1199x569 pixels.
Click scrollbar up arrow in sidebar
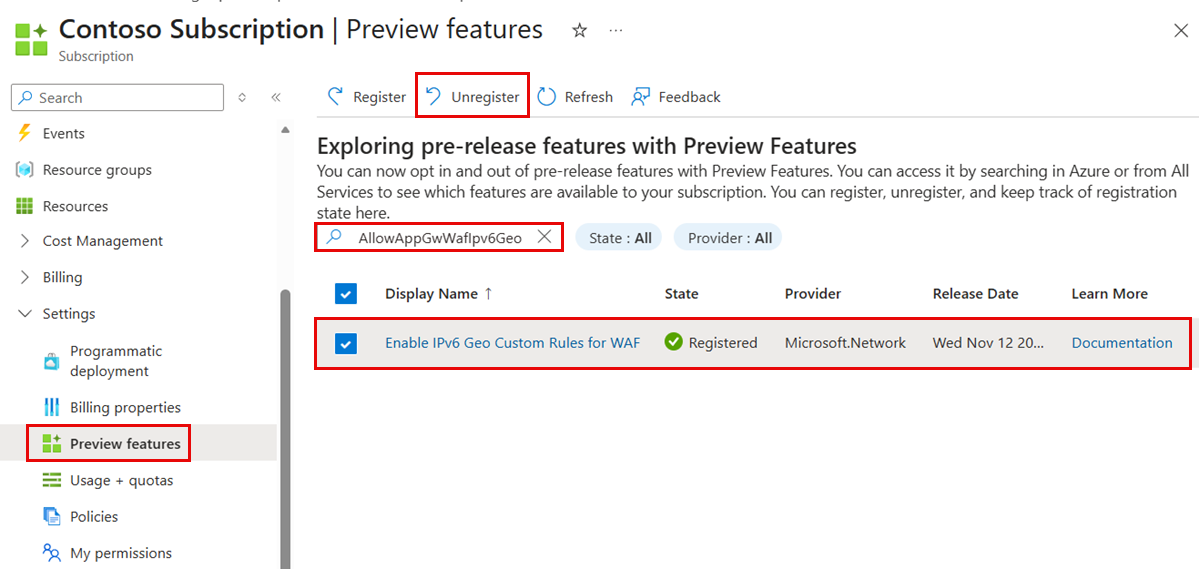click(285, 128)
